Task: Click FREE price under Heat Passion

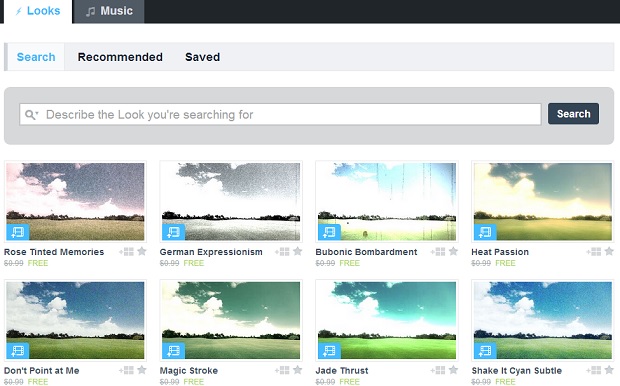Action: click(x=505, y=263)
